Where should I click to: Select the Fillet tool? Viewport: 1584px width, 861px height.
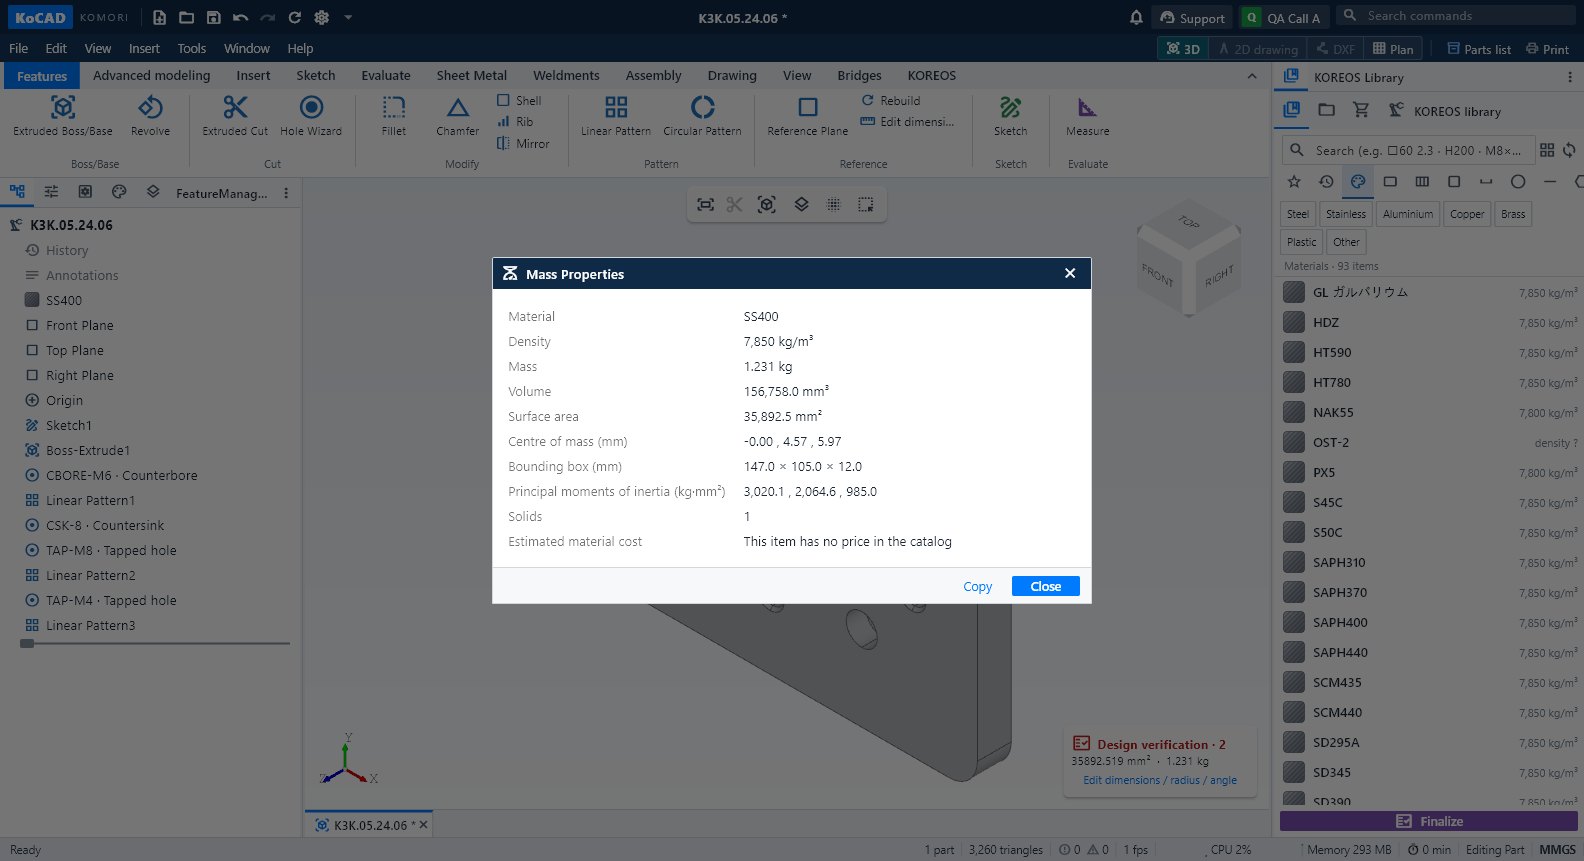click(x=394, y=115)
